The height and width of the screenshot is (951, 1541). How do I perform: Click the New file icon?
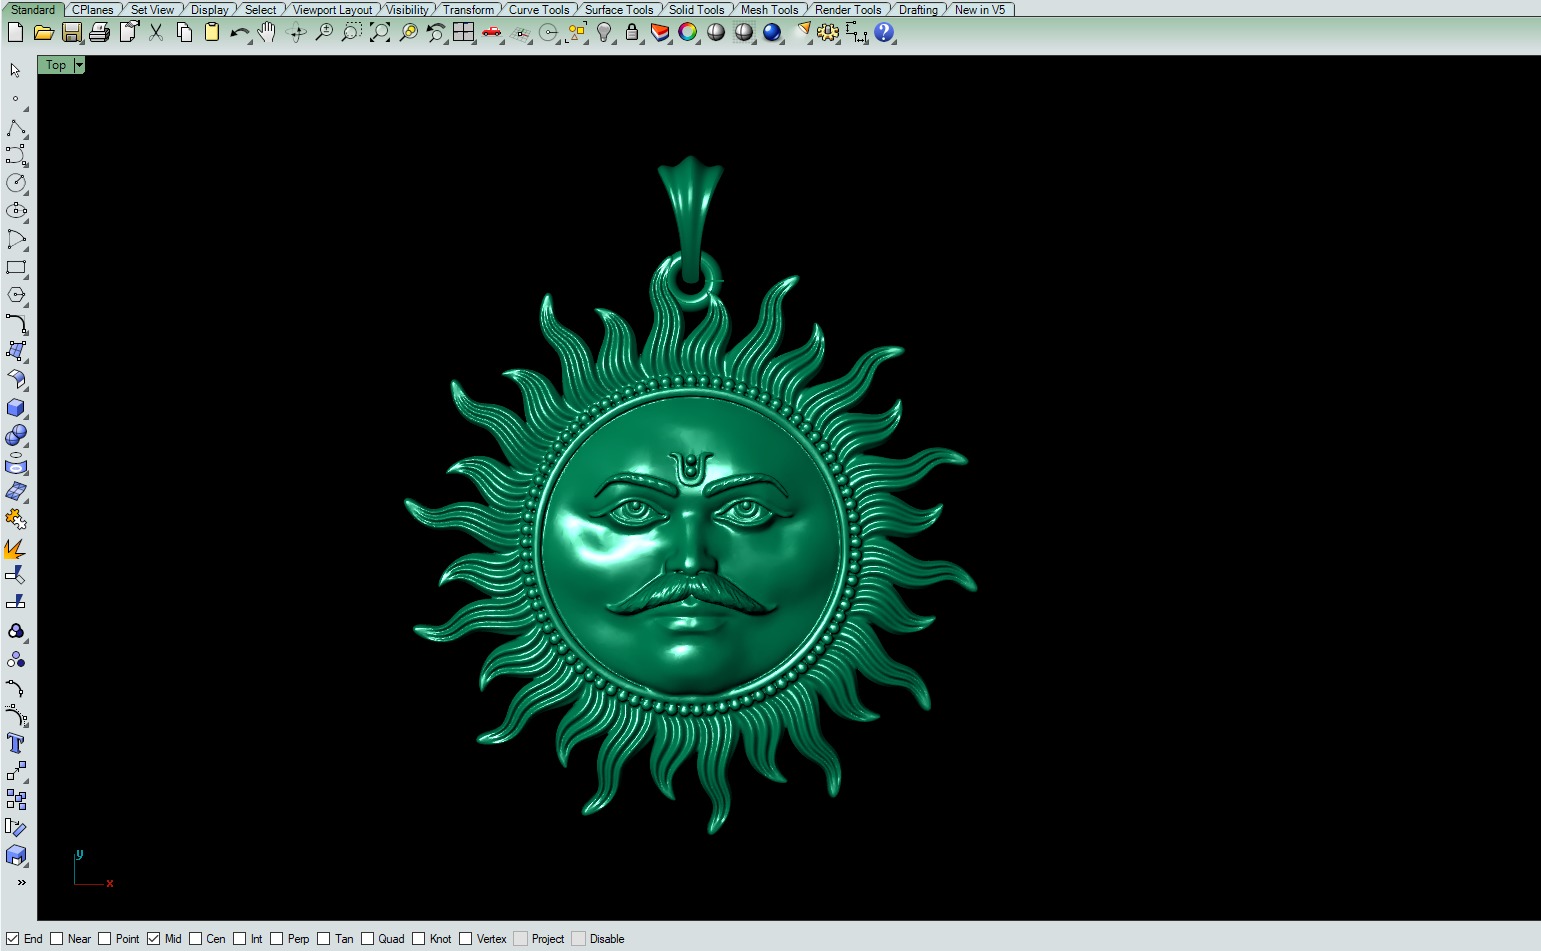pos(15,32)
